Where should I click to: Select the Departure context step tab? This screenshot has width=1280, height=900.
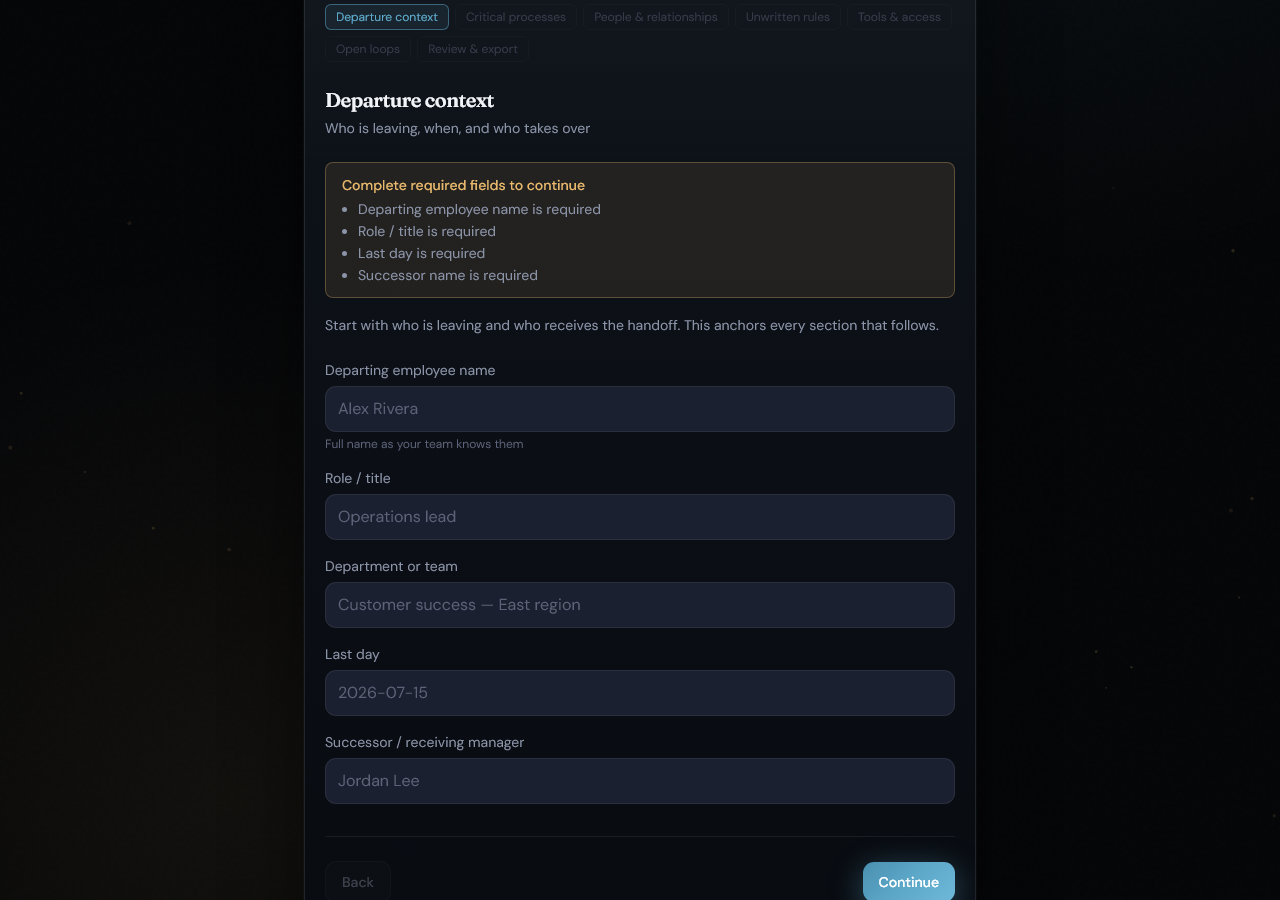387,17
